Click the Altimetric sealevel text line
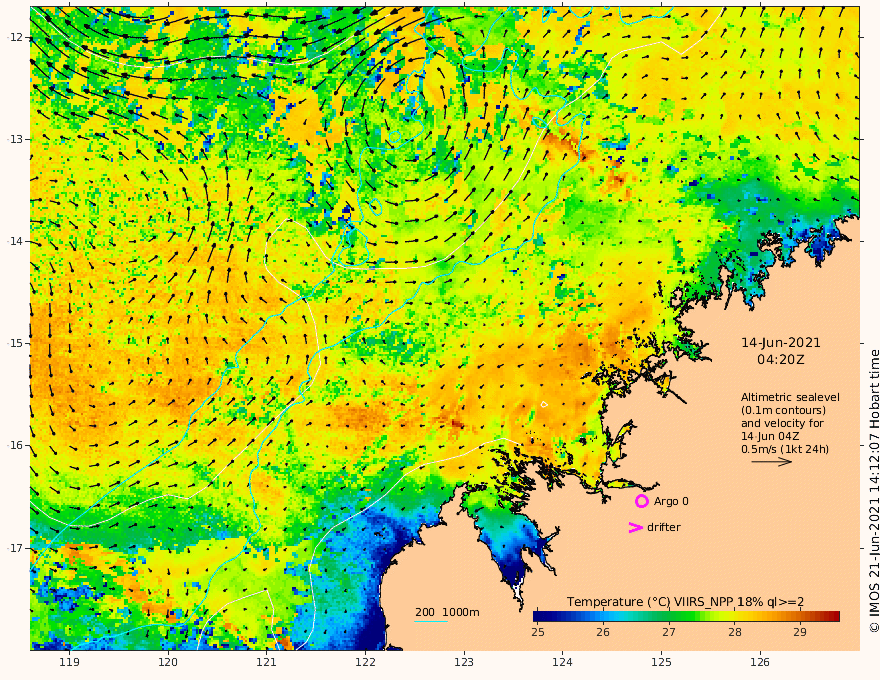This screenshot has width=880, height=680. tap(790, 397)
